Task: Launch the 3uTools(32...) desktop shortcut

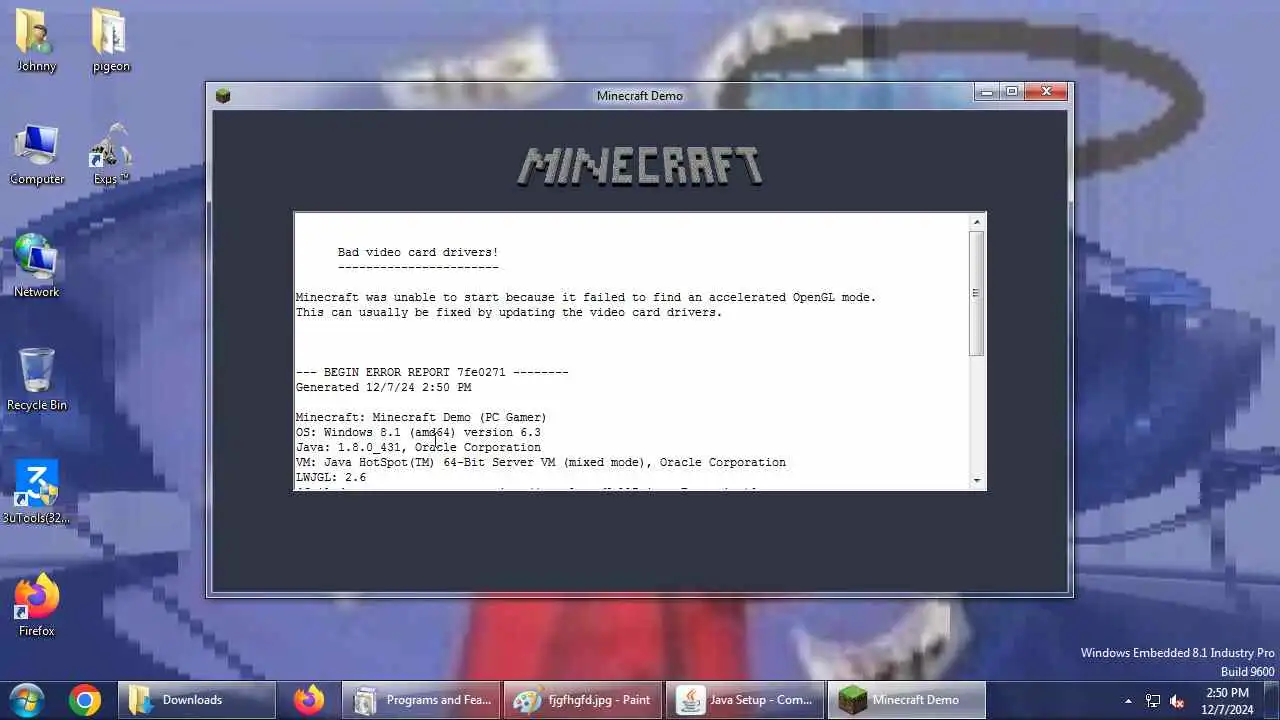Action: [37, 492]
